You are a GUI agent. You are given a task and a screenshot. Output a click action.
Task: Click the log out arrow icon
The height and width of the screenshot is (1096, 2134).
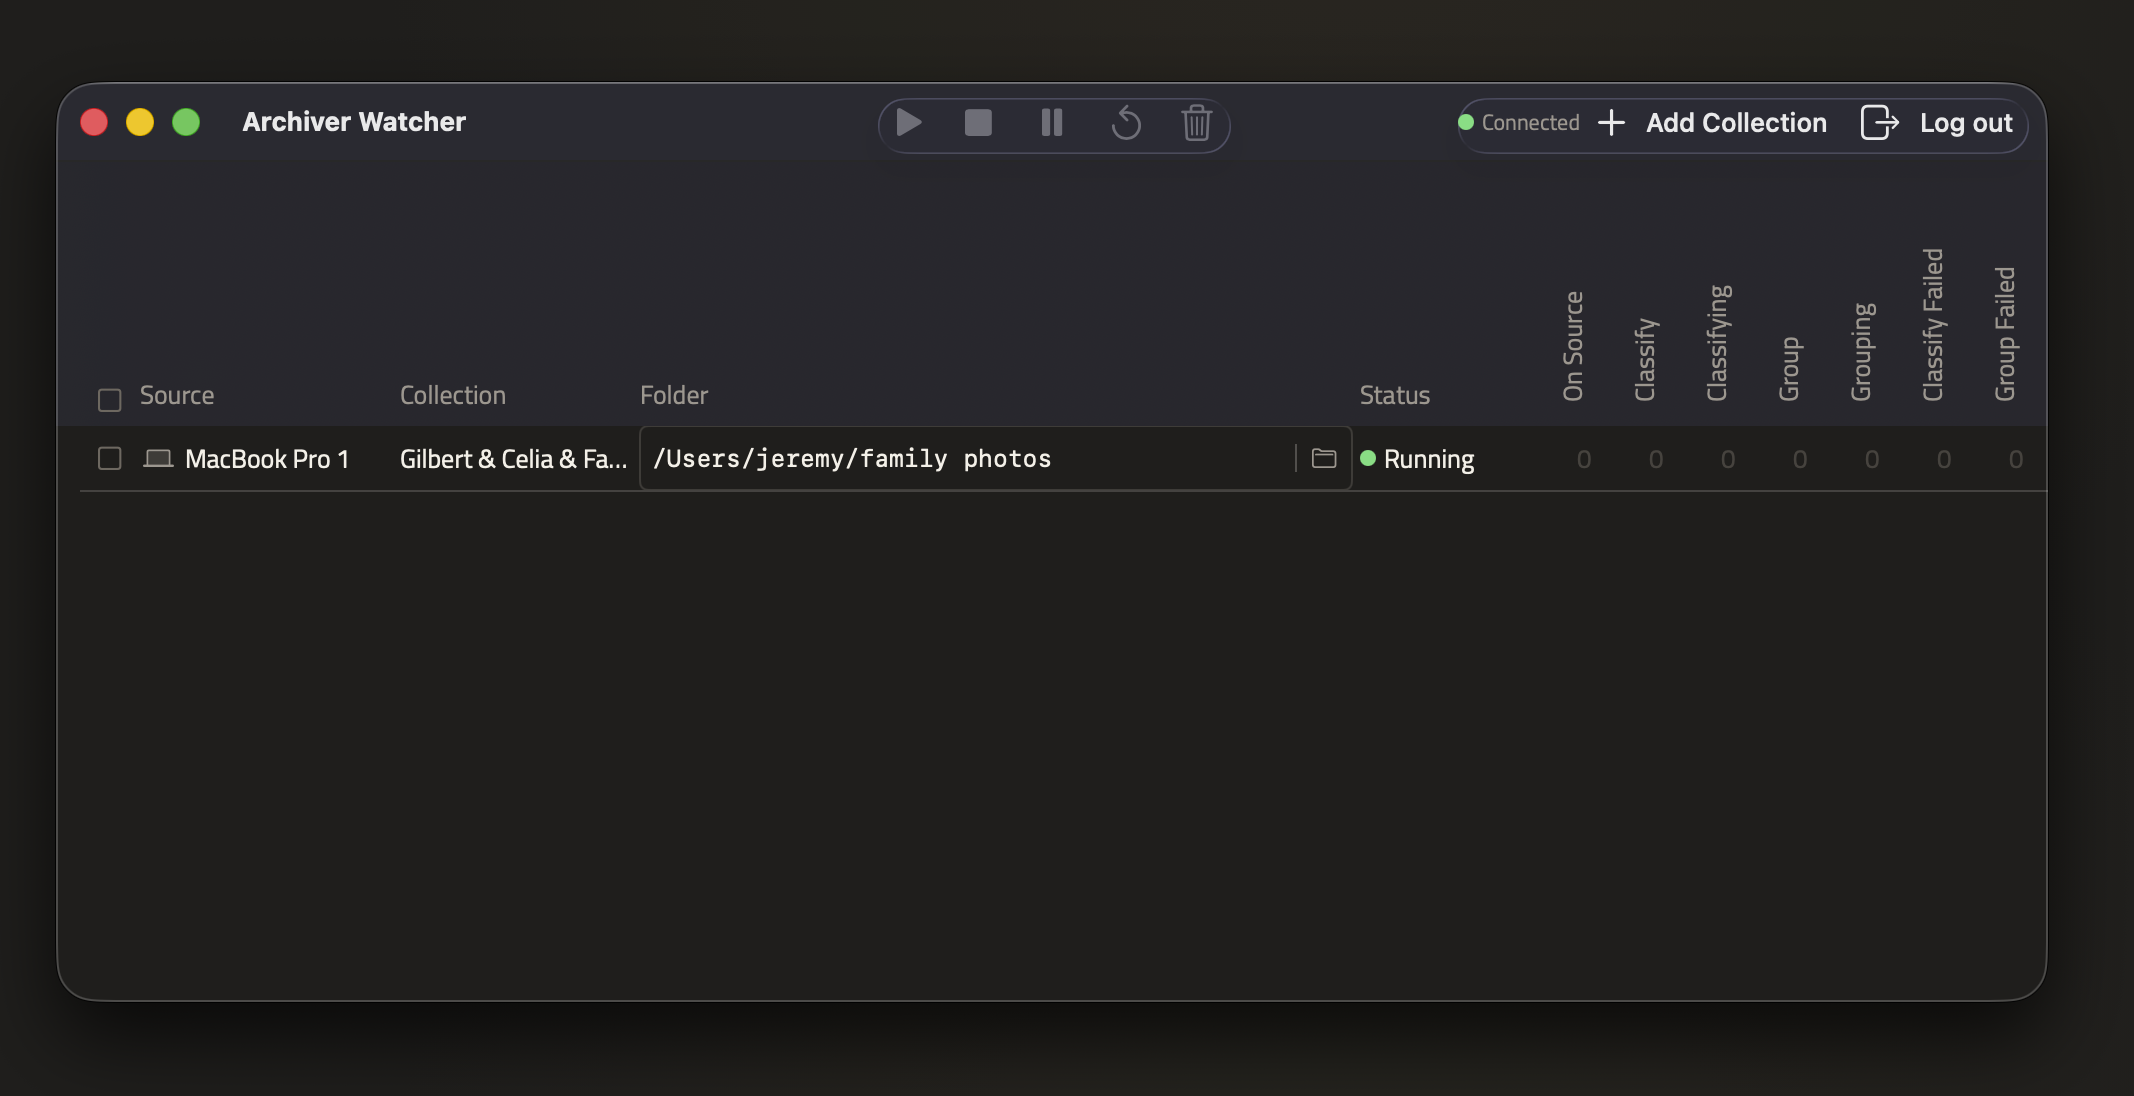tap(1879, 123)
